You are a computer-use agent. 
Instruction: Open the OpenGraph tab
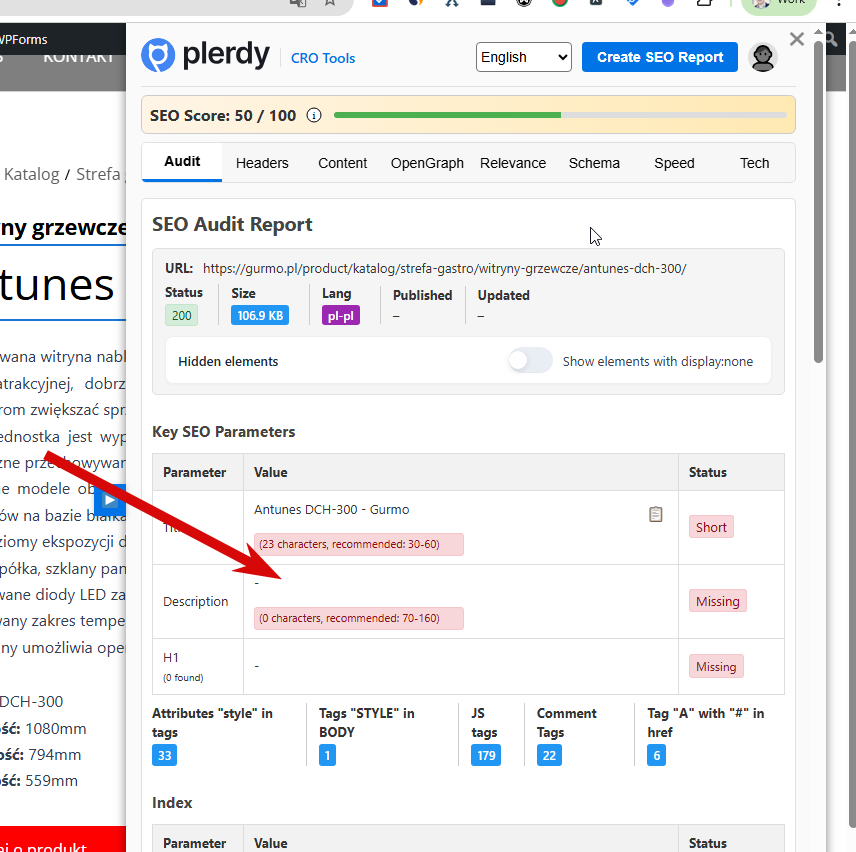click(x=427, y=163)
